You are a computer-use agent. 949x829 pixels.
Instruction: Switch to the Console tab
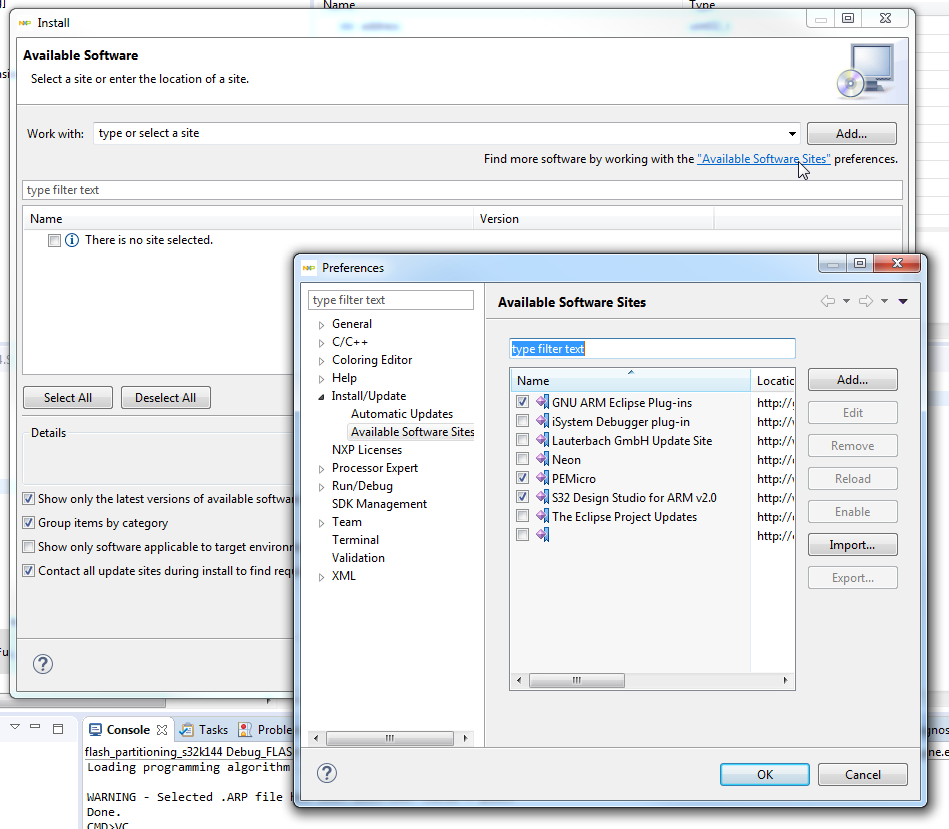[128, 730]
